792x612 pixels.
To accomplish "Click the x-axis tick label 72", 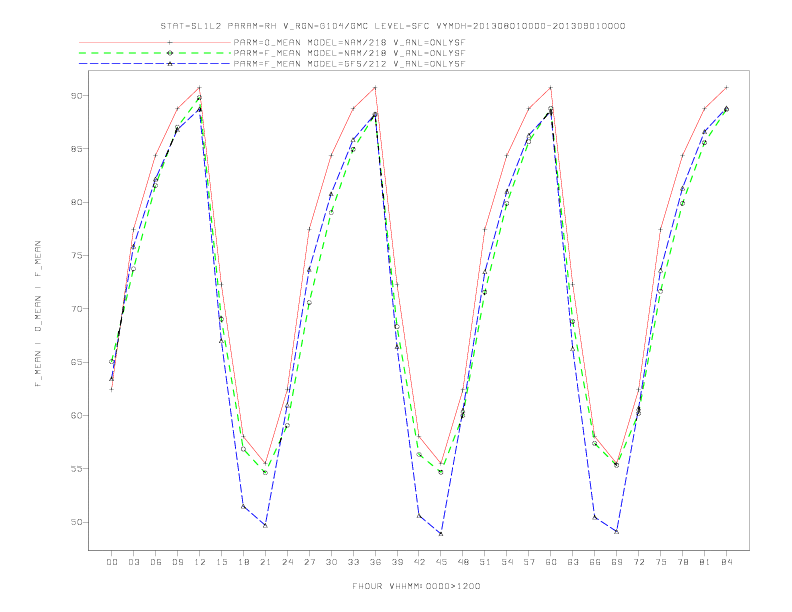I will pyautogui.click(x=639, y=562).
